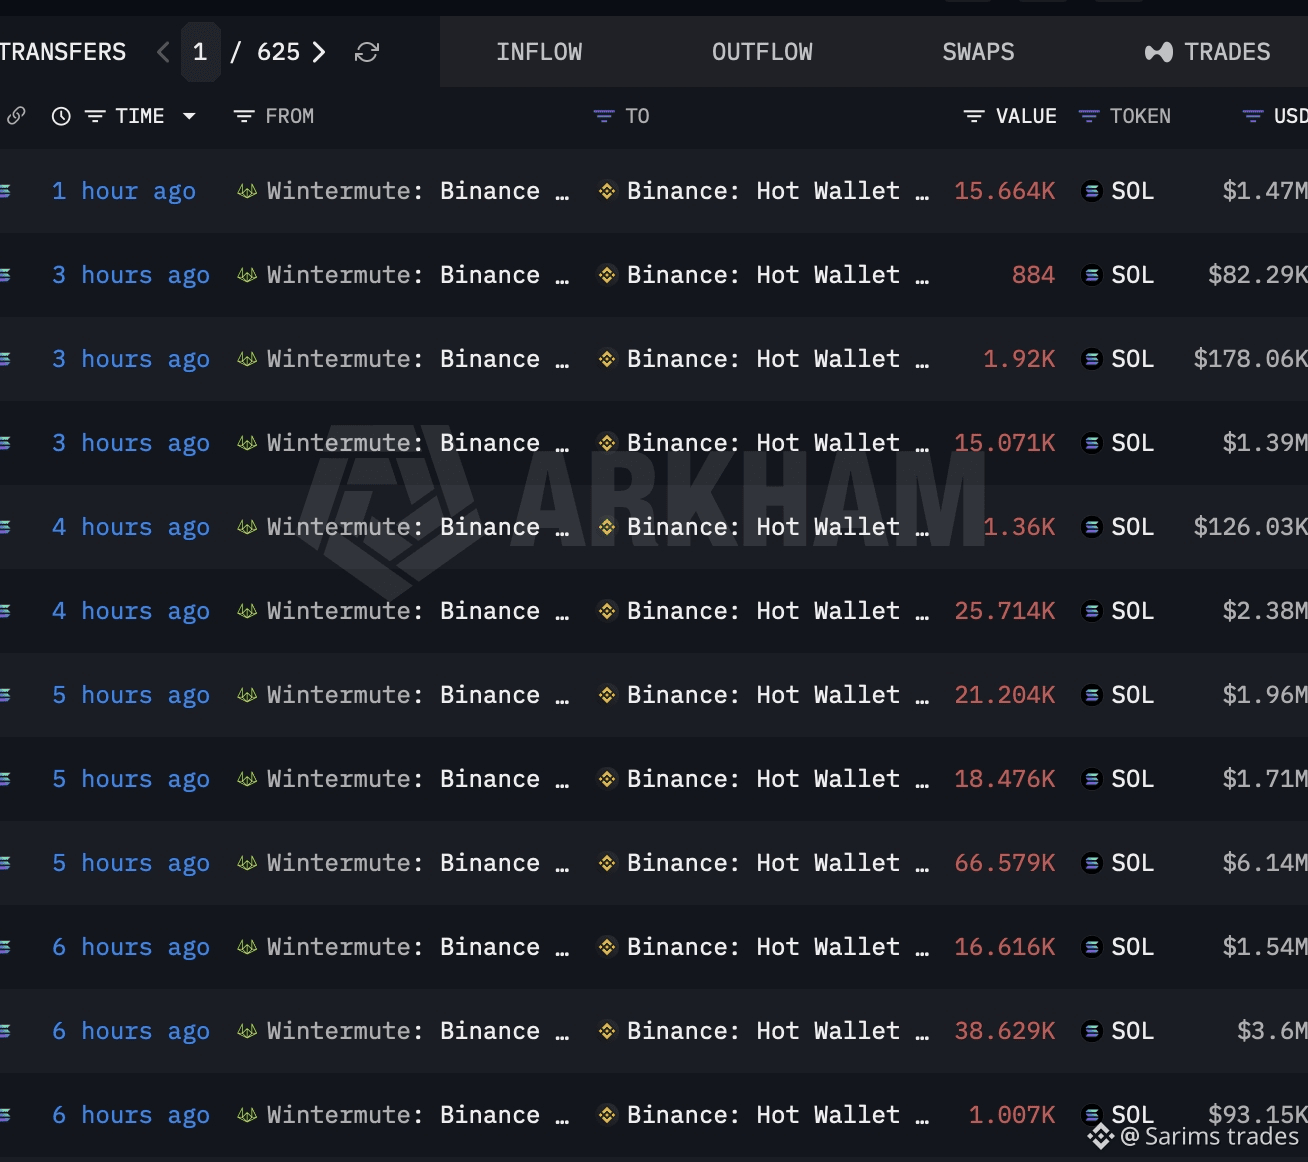The height and width of the screenshot is (1162, 1308).
Task: Open Binance: Hot Wallet recipient in the 25.714K row
Action: 778,611
